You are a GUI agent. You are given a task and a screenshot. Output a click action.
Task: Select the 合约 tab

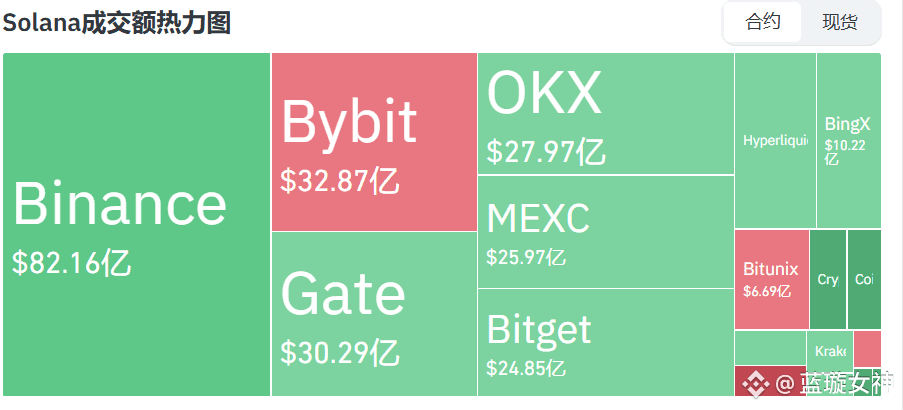(x=762, y=22)
